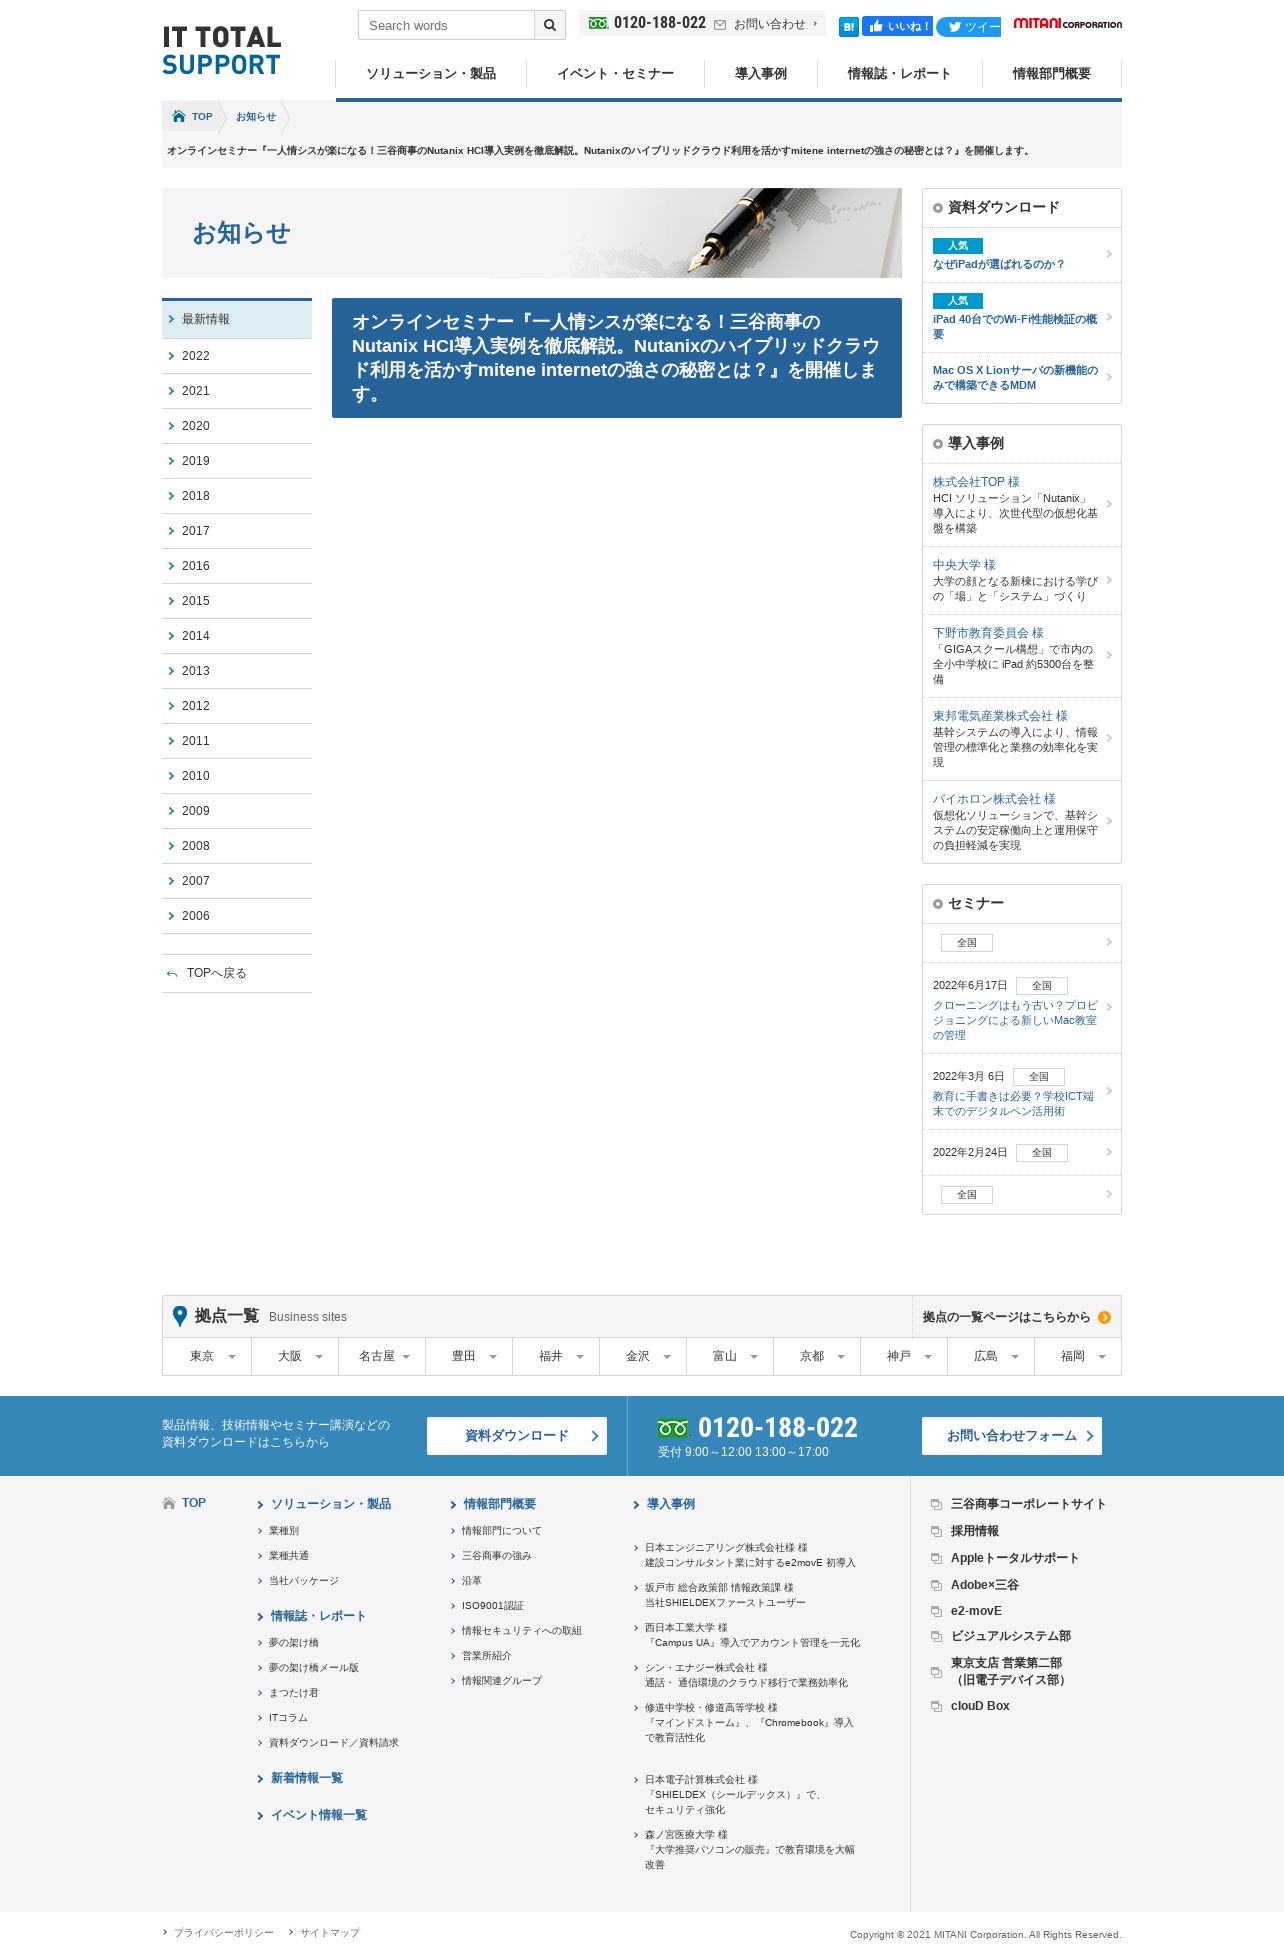Click the サイトマップ footer link

[330, 1933]
